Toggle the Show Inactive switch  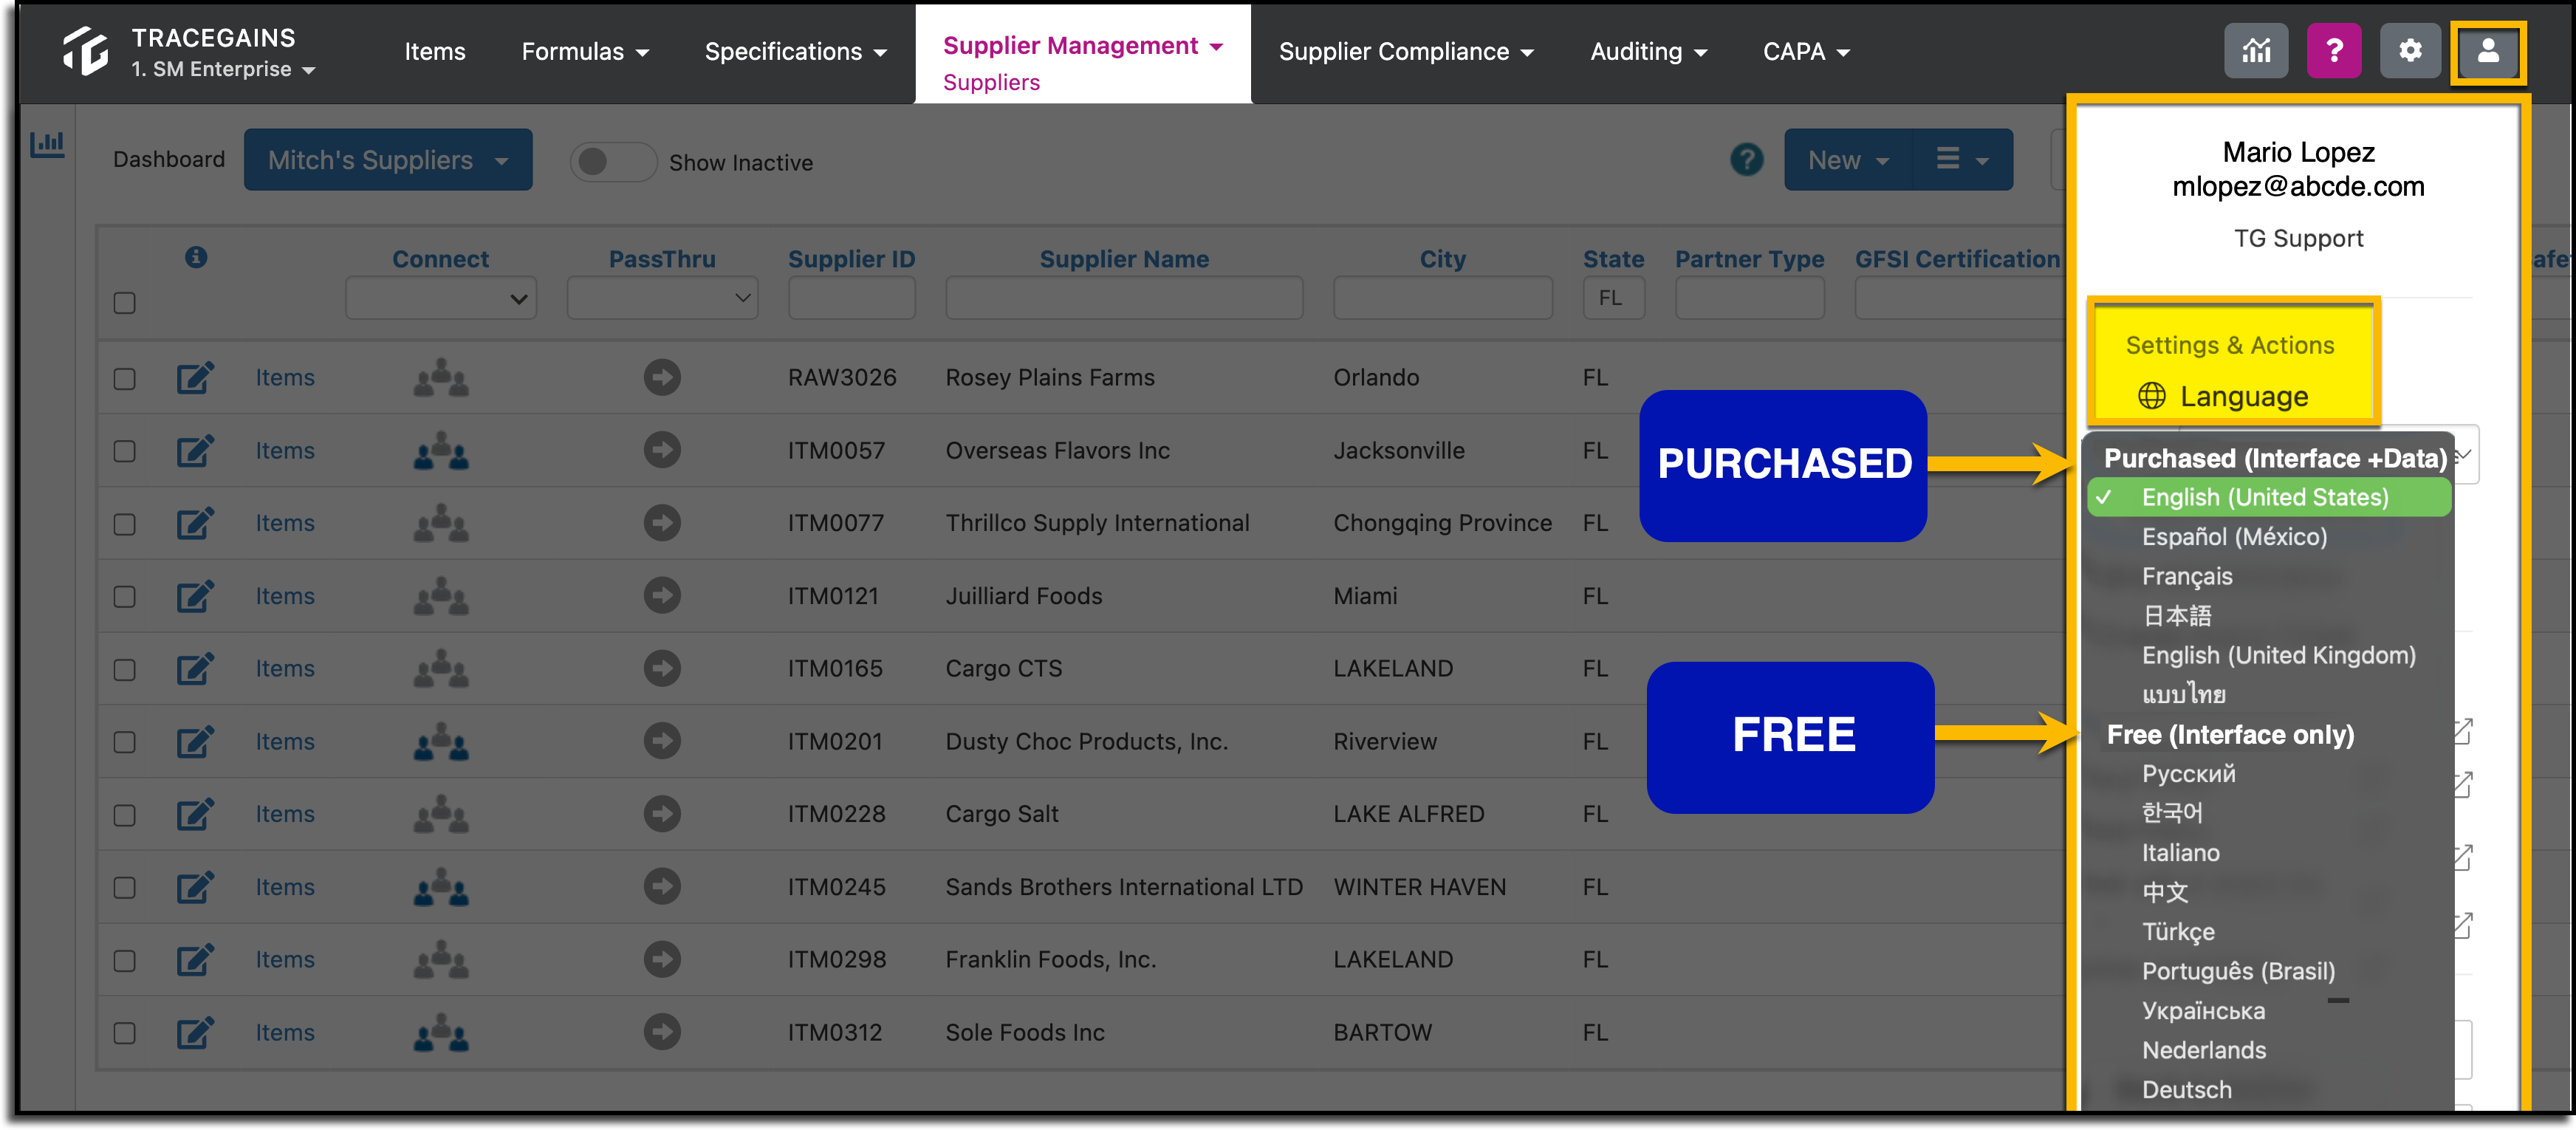coord(612,162)
